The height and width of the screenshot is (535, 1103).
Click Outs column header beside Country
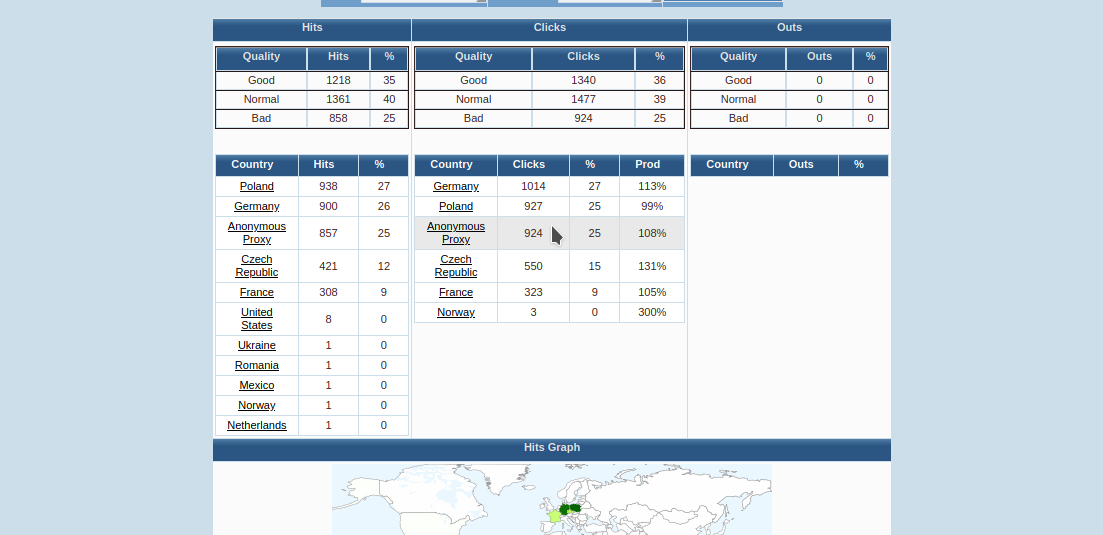click(805, 165)
